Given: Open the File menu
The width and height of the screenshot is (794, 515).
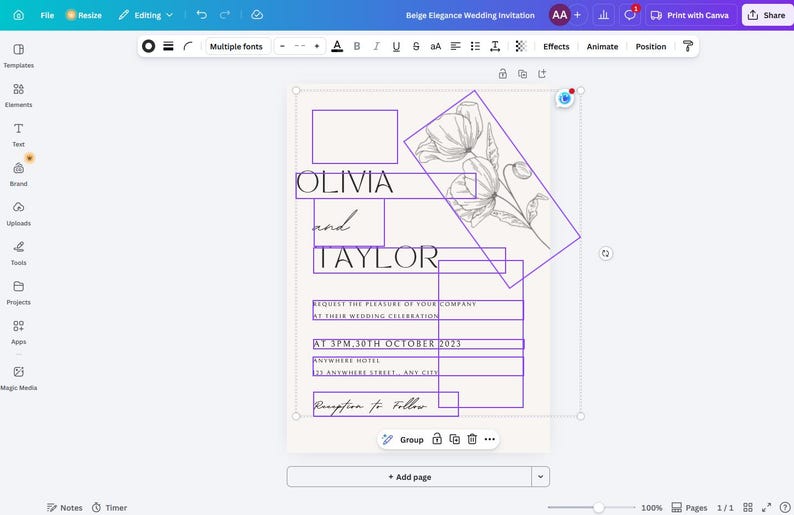Looking at the screenshot, I should click(x=47, y=15).
